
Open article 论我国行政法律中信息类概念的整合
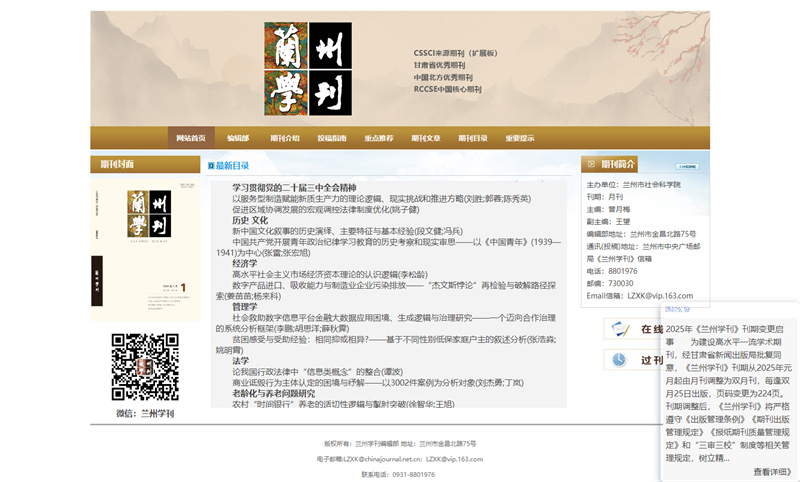[310, 371]
